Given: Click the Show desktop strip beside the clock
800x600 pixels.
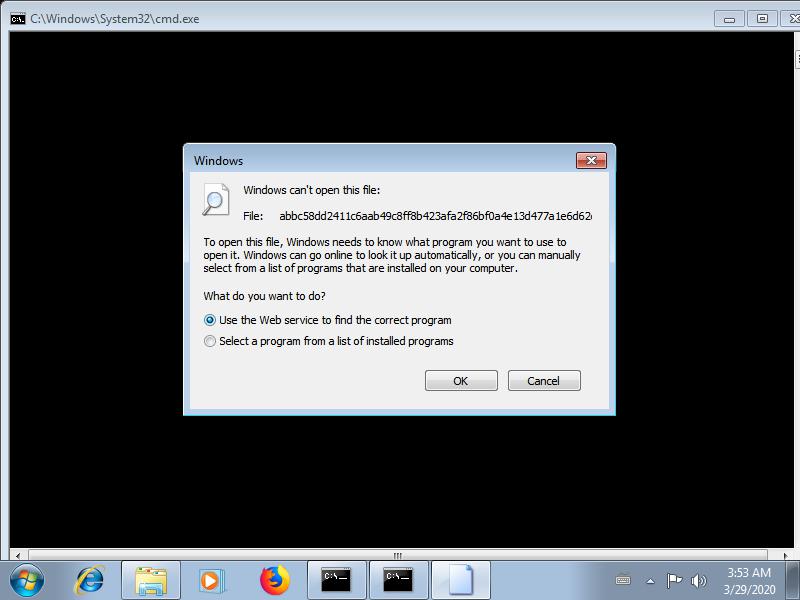Looking at the screenshot, I should pyautogui.click(x=793, y=580).
